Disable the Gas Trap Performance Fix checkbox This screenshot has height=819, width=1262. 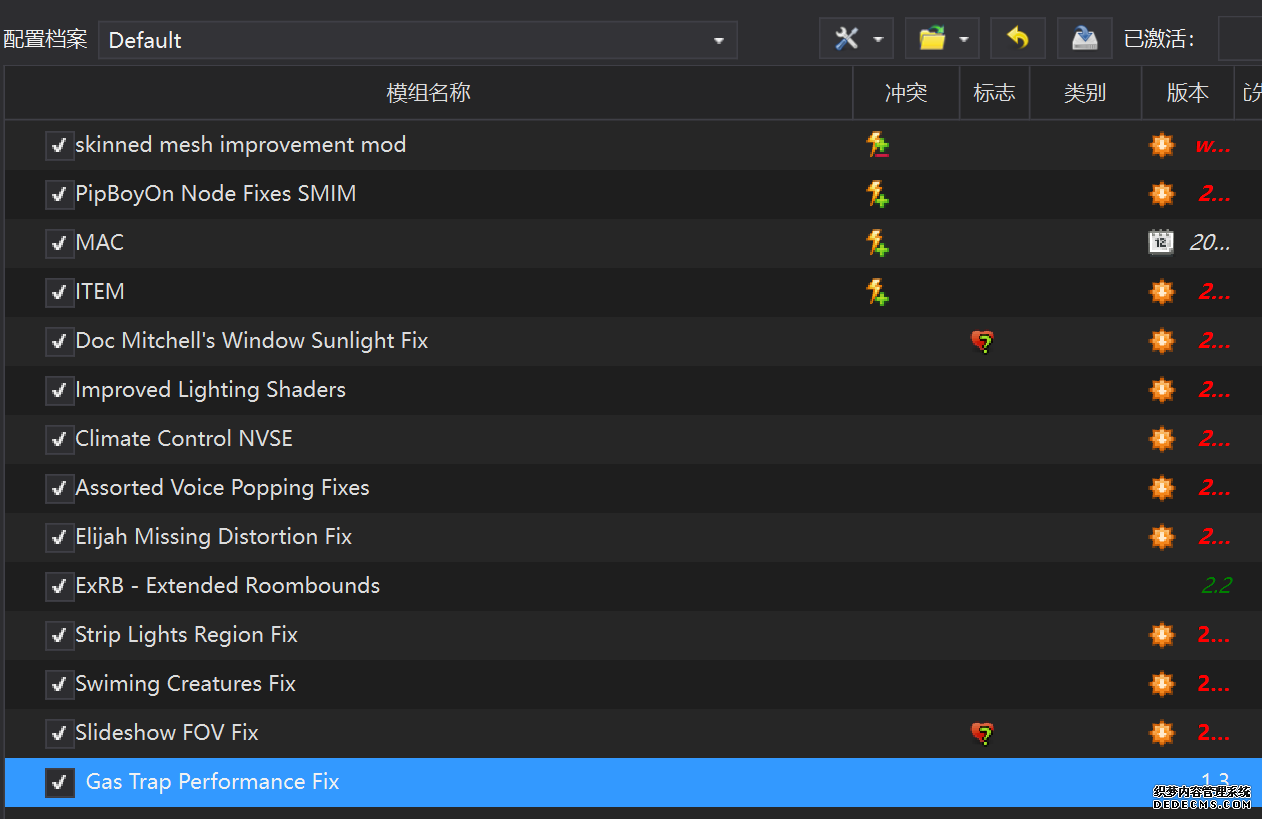tap(60, 782)
